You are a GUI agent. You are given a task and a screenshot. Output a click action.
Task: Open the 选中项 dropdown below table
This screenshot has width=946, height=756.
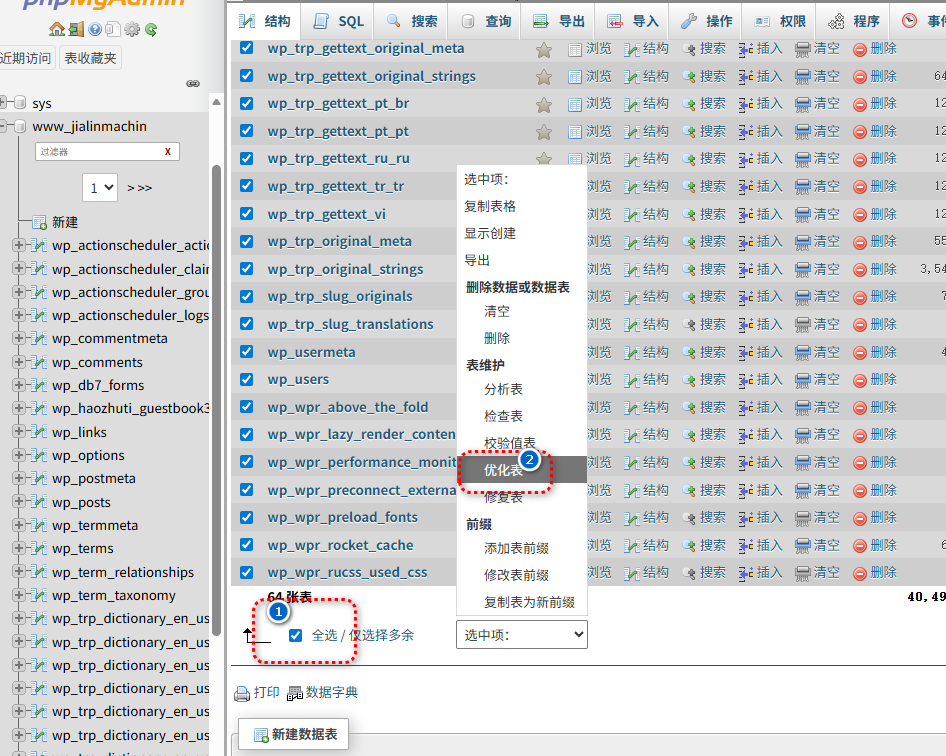point(521,635)
